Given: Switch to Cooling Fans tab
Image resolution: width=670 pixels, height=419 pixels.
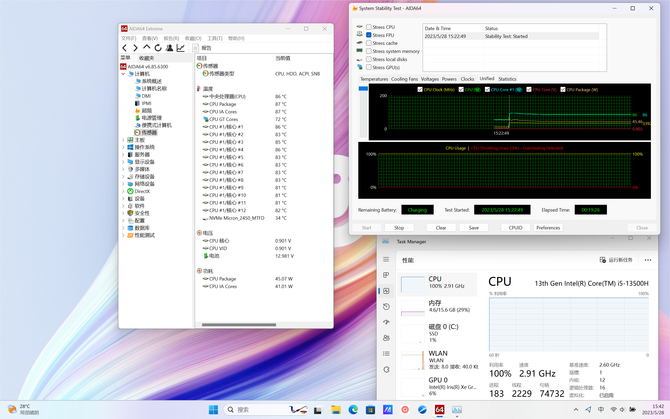Looking at the screenshot, I should click(x=404, y=79).
